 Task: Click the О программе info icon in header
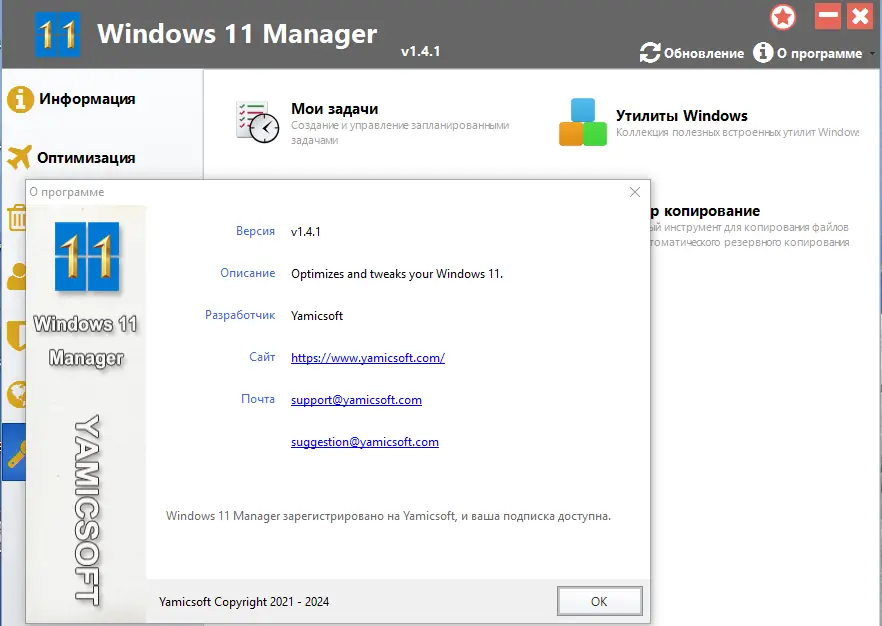[x=763, y=52]
